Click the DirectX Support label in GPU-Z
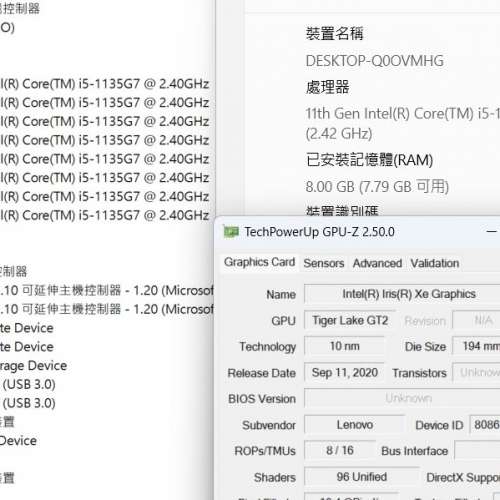Image resolution: width=500 pixels, height=500 pixels. pos(463,478)
